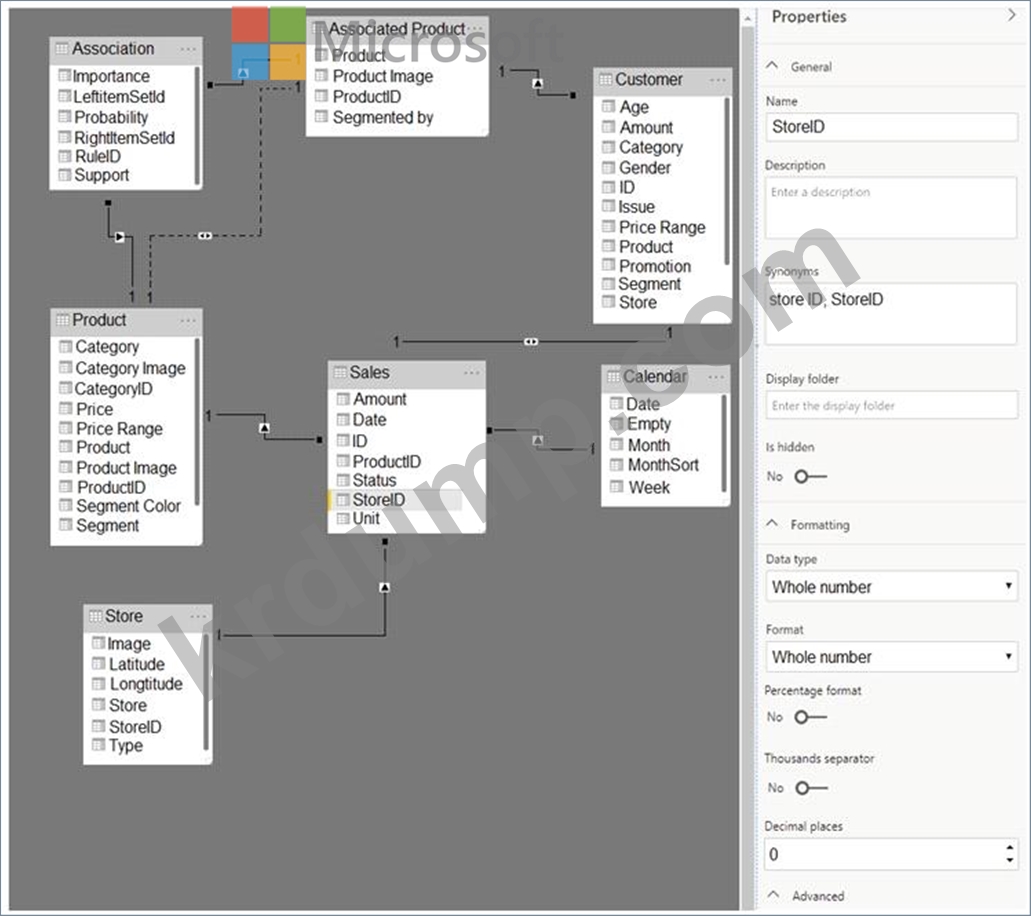Click the Synonyms text box
Screen dimensions: 1031x916
[891, 314]
